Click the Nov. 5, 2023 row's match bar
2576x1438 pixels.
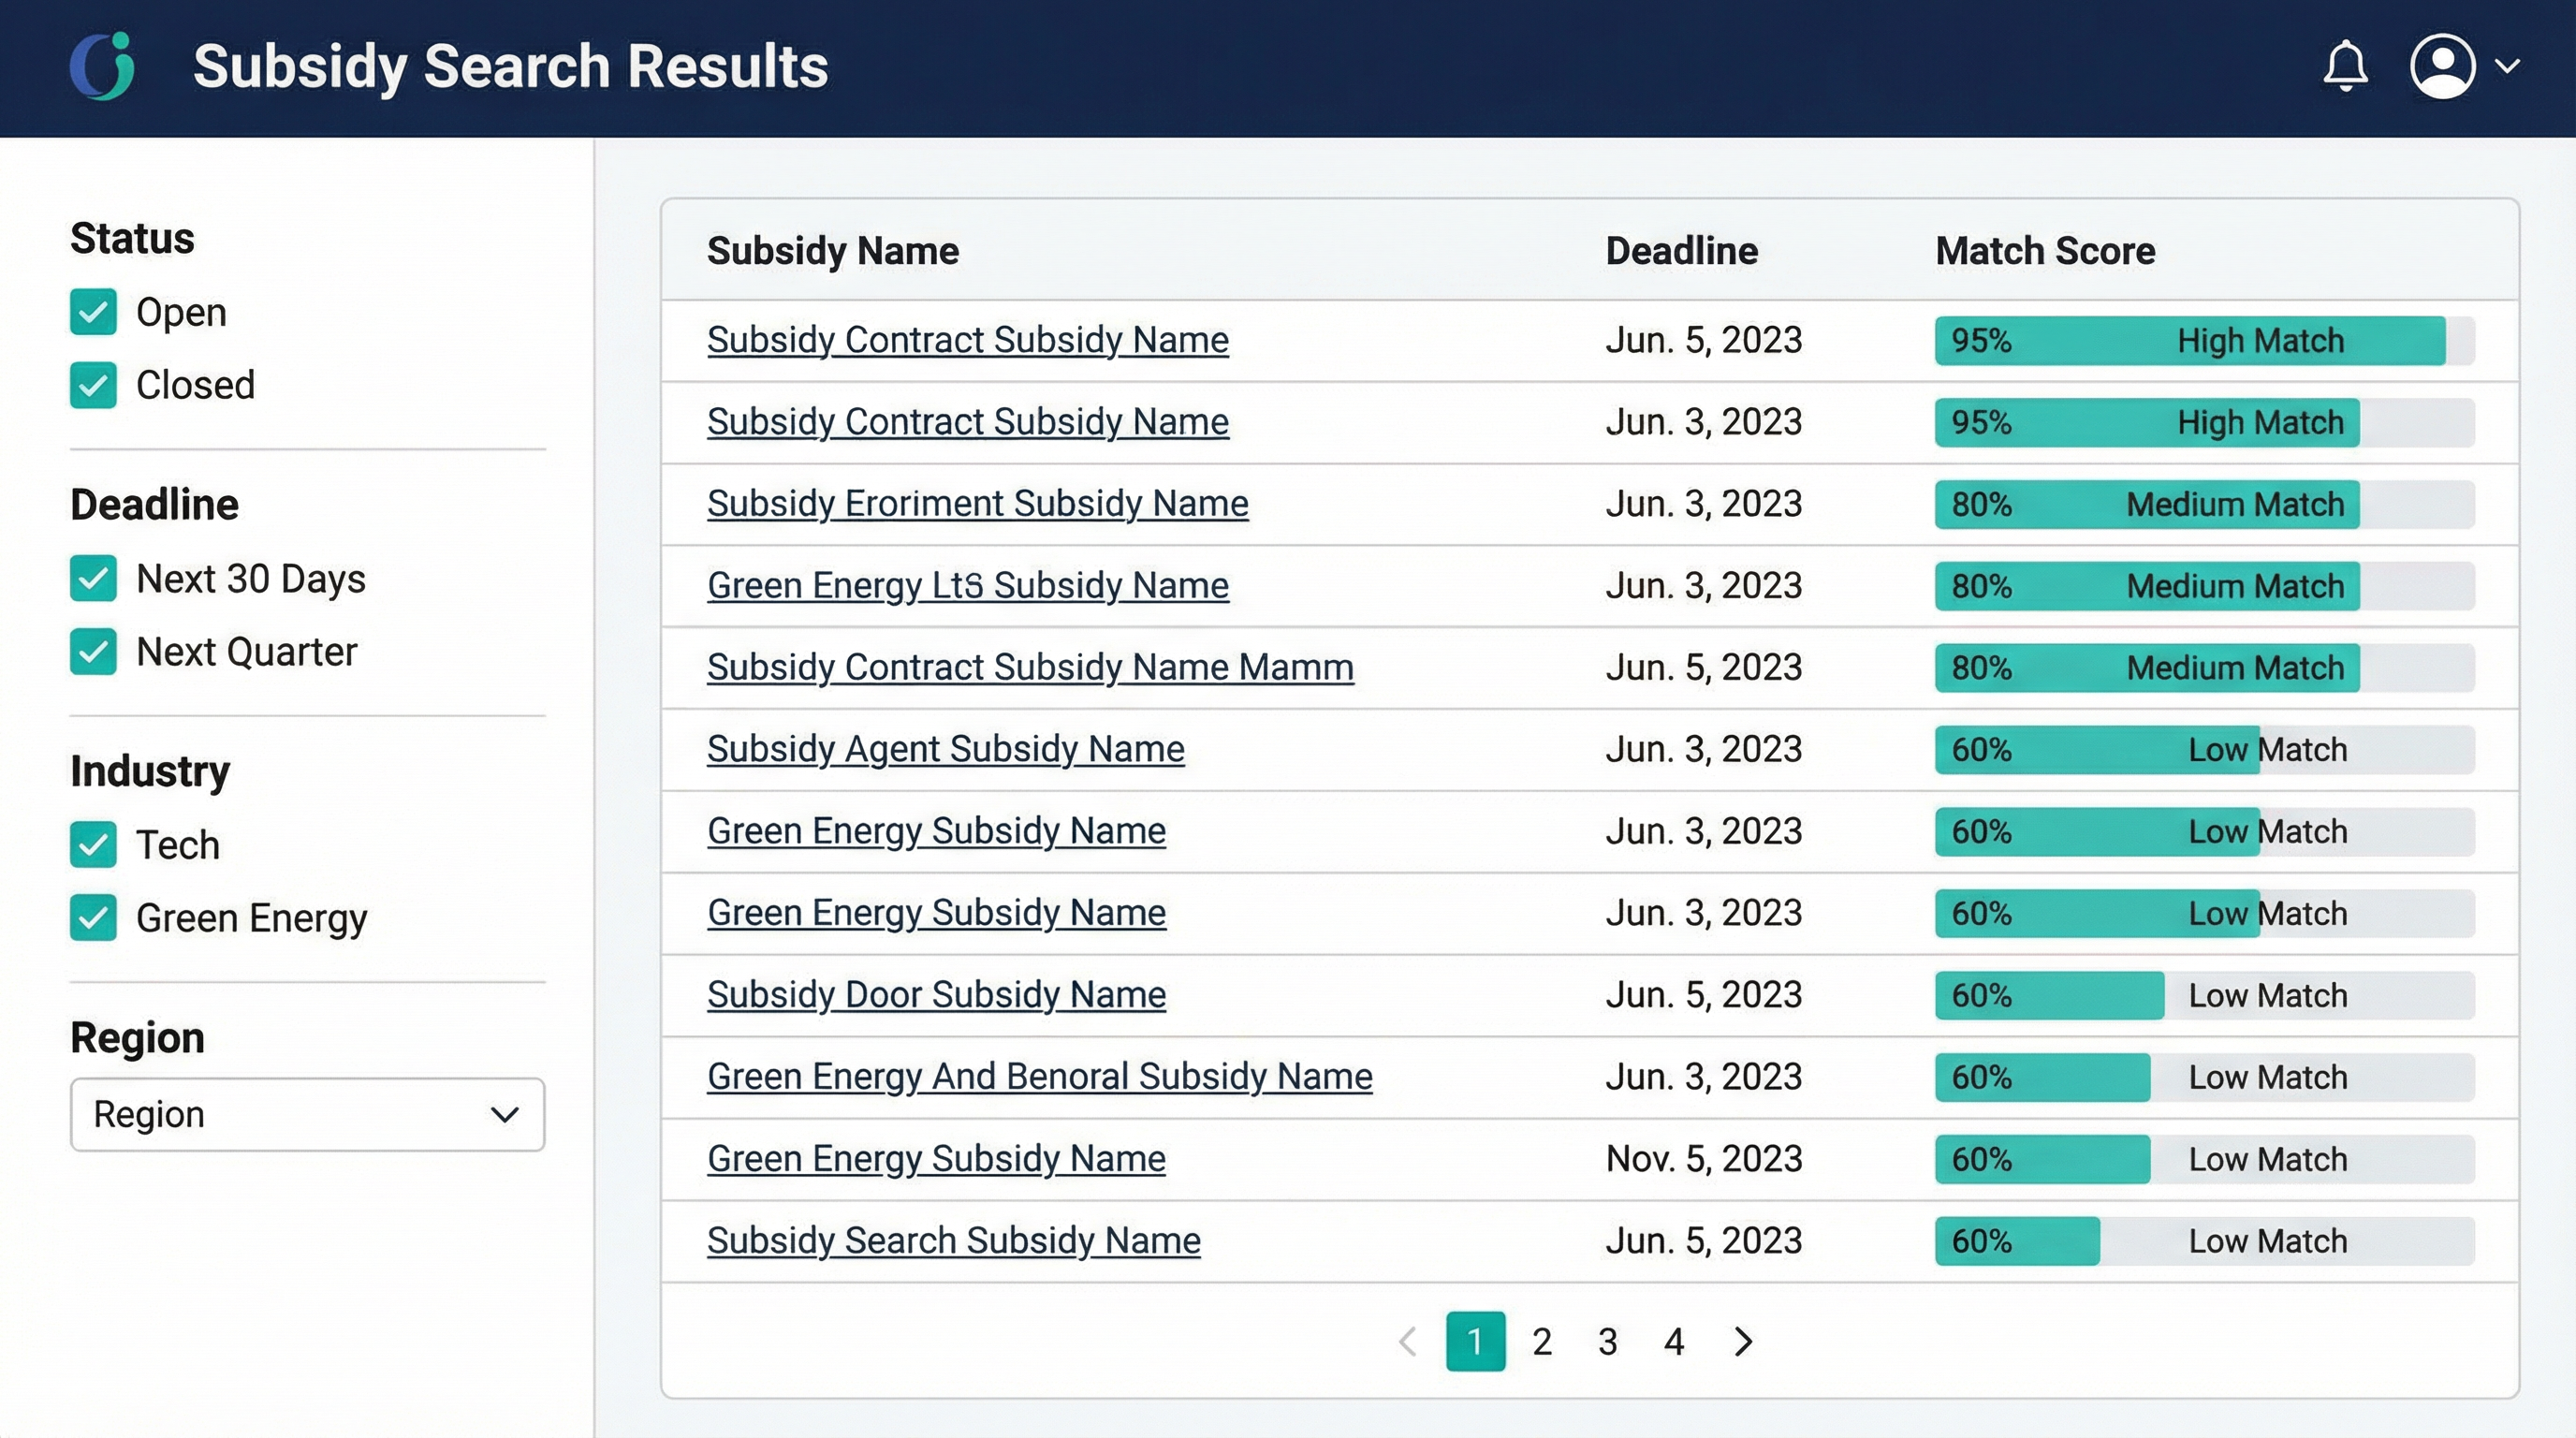click(2204, 1159)
